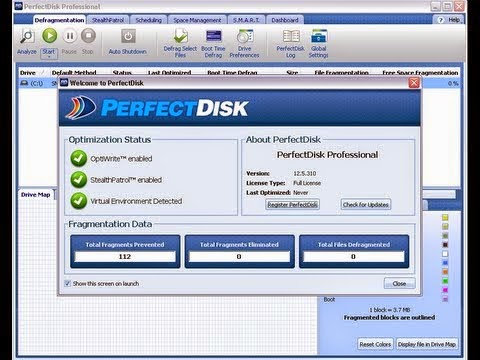This screenshot has width=480, height=360.
Task: Close the Welcome to PerfectDisk dialog via X
Action: pos(414,83)
